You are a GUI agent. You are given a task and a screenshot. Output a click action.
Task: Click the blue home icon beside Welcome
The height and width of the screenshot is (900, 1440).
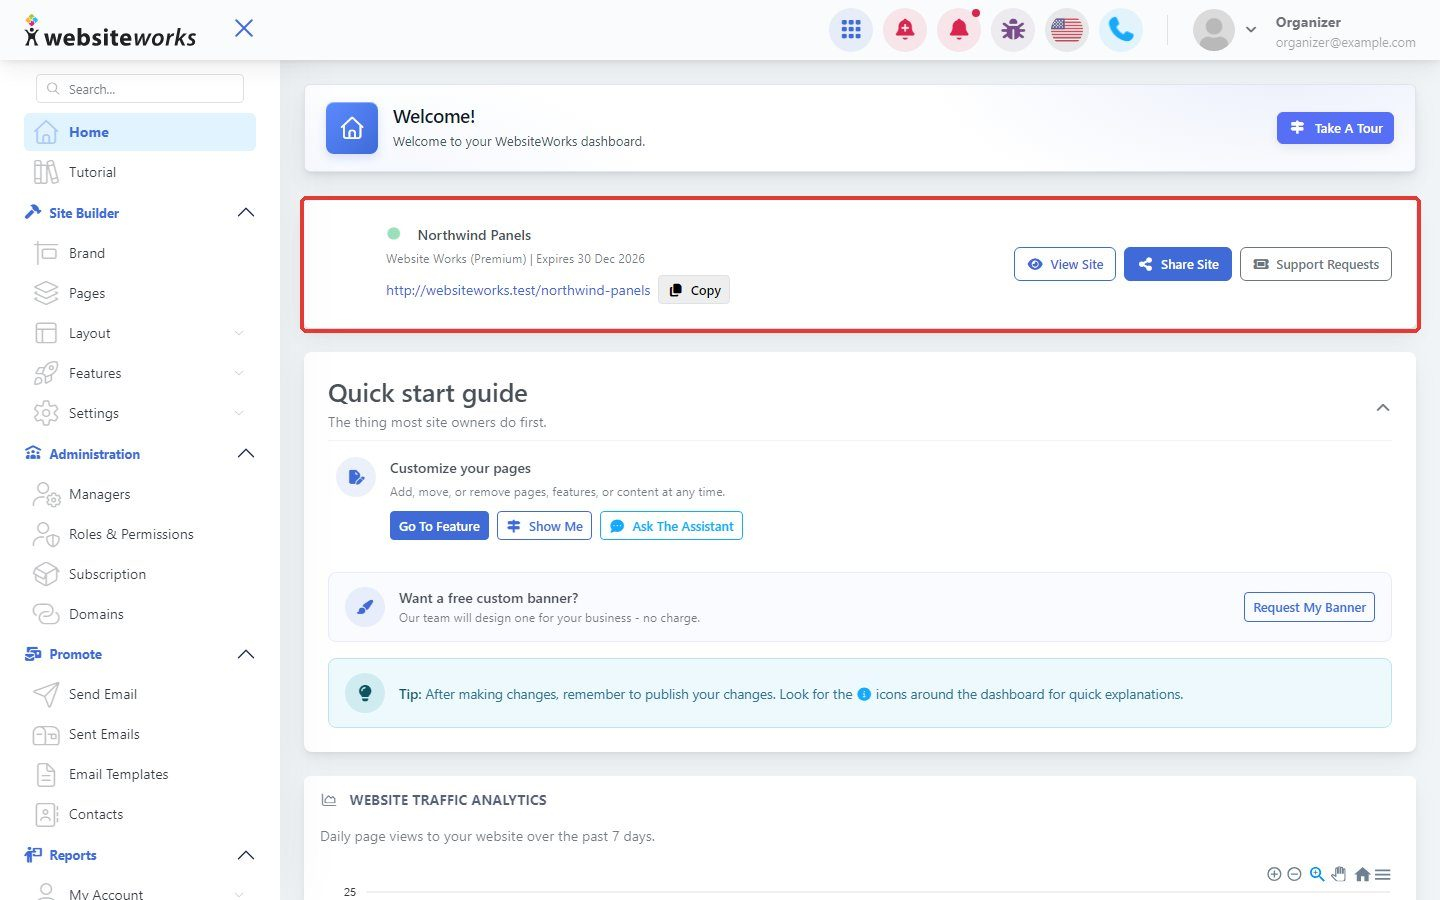point(352,128)
